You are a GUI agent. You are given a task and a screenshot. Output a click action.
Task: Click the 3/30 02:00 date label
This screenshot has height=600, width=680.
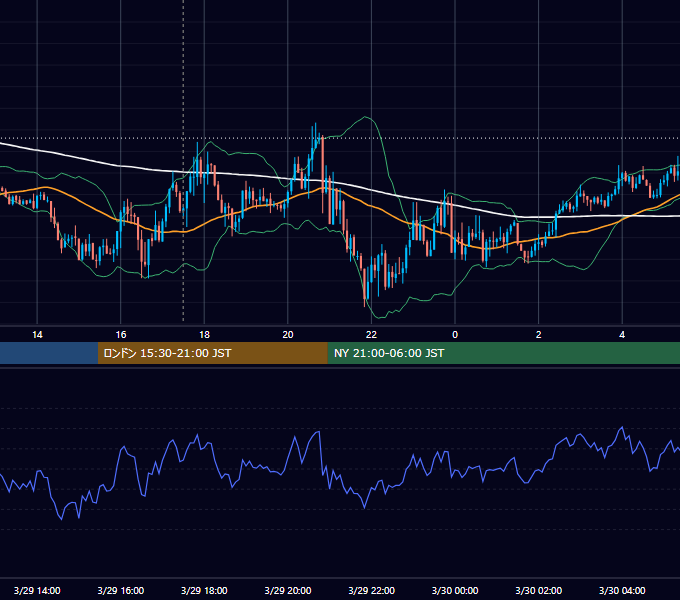[538, 590]
